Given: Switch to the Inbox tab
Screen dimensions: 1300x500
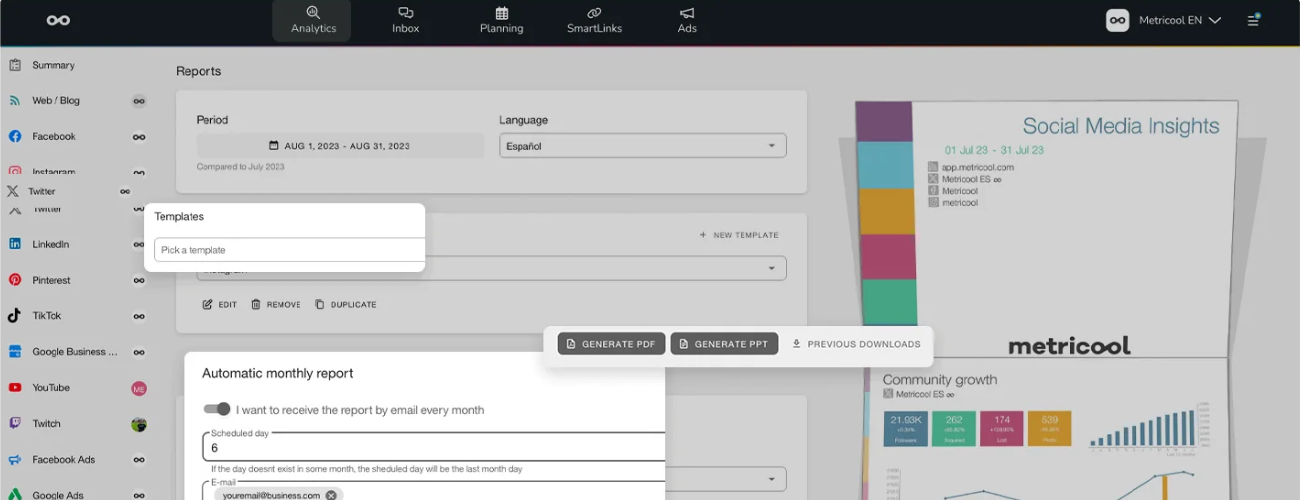Looking at the screenshot, I should pos(405,20).
